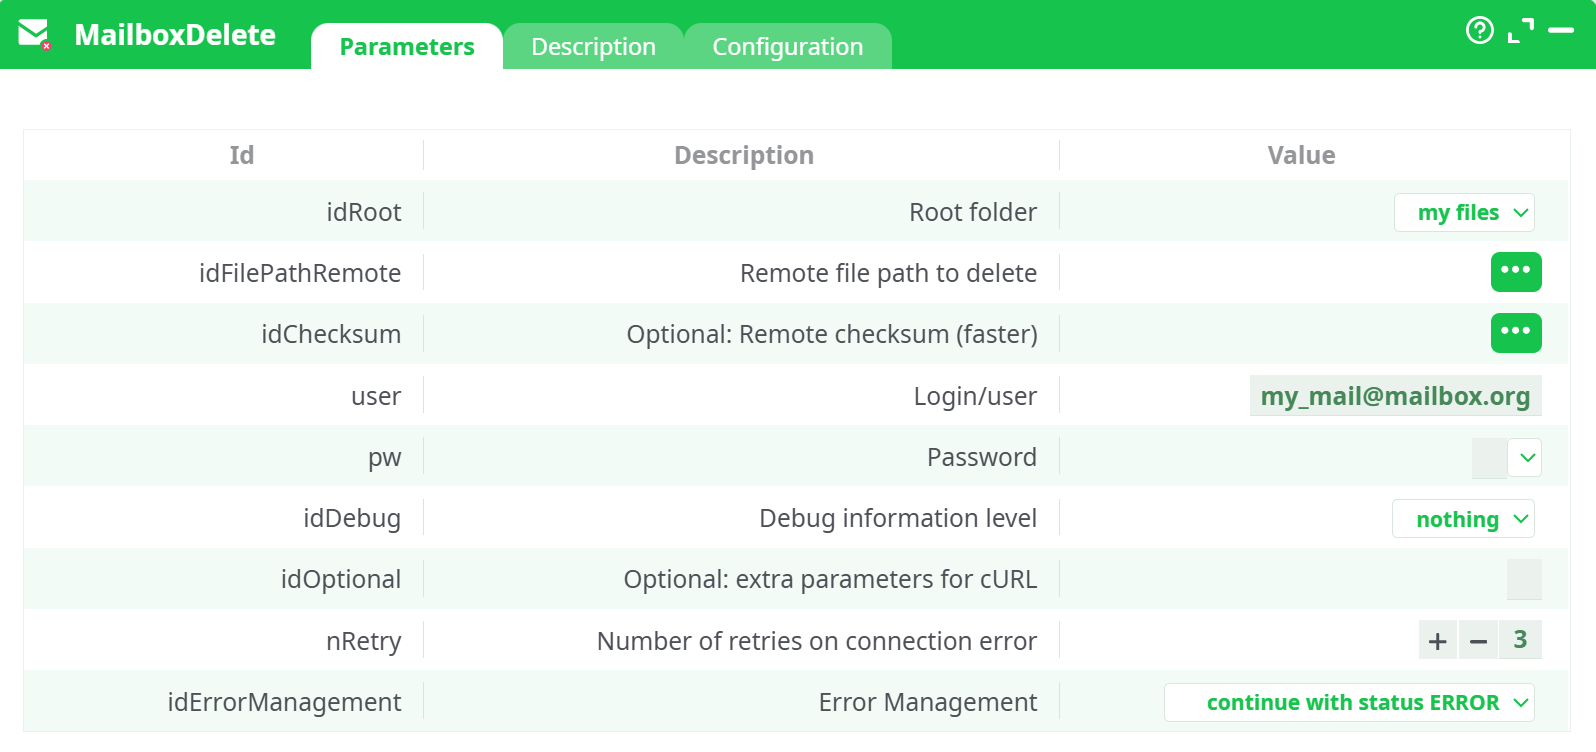Open the Remote file path ellipsis picker
Screen dimensions: 1596x752
[1516, 272]
